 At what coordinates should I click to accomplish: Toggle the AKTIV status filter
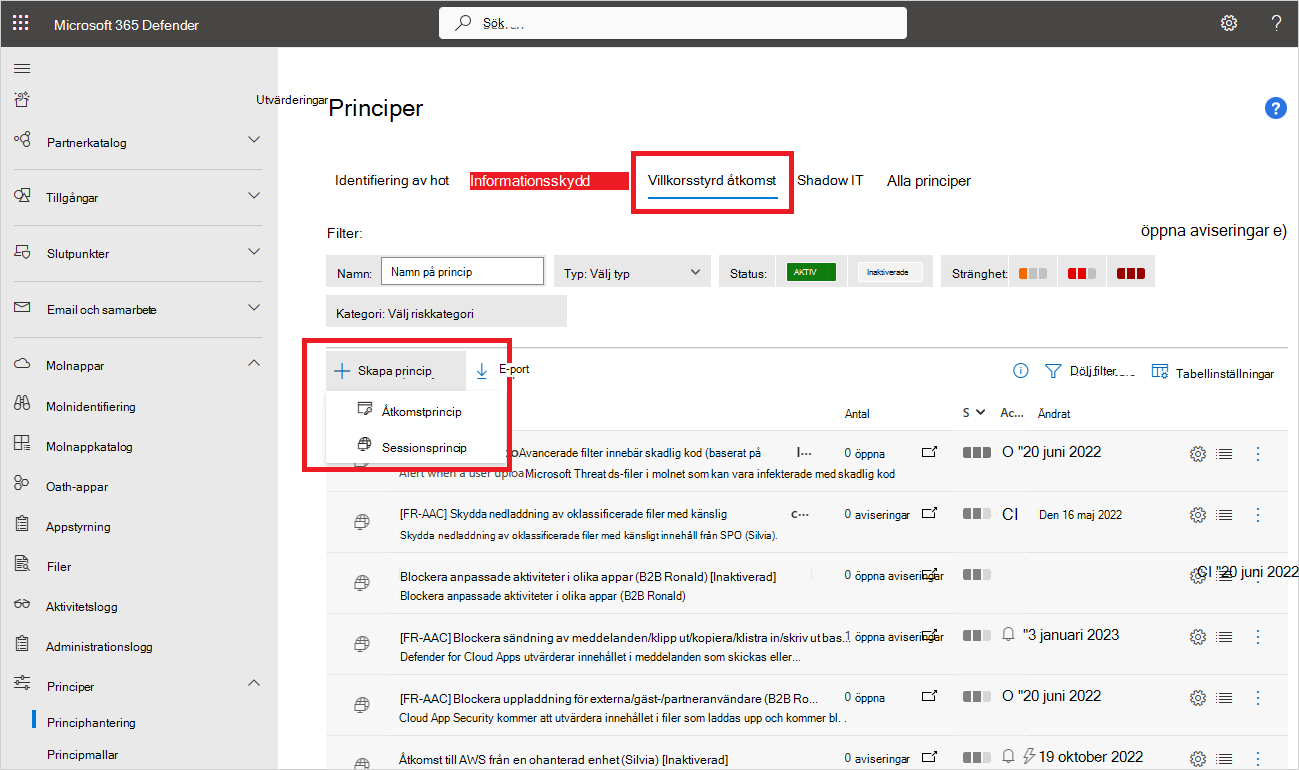pyautogui.click(x=811, y=272)
